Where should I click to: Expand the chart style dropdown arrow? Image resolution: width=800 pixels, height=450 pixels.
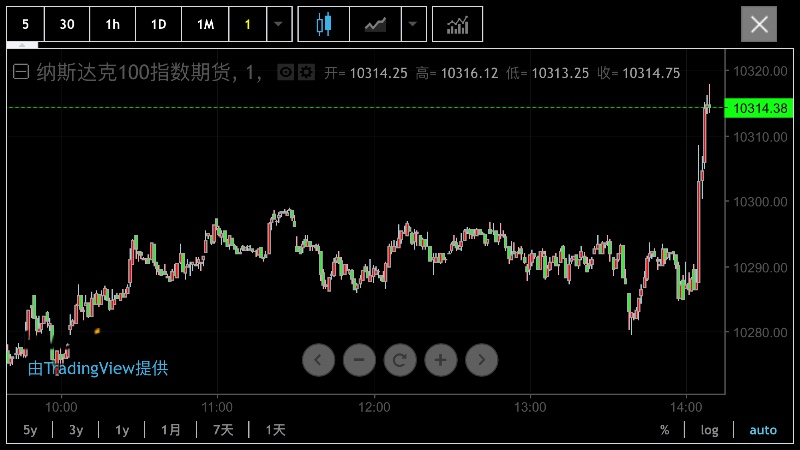coord(413,24)
